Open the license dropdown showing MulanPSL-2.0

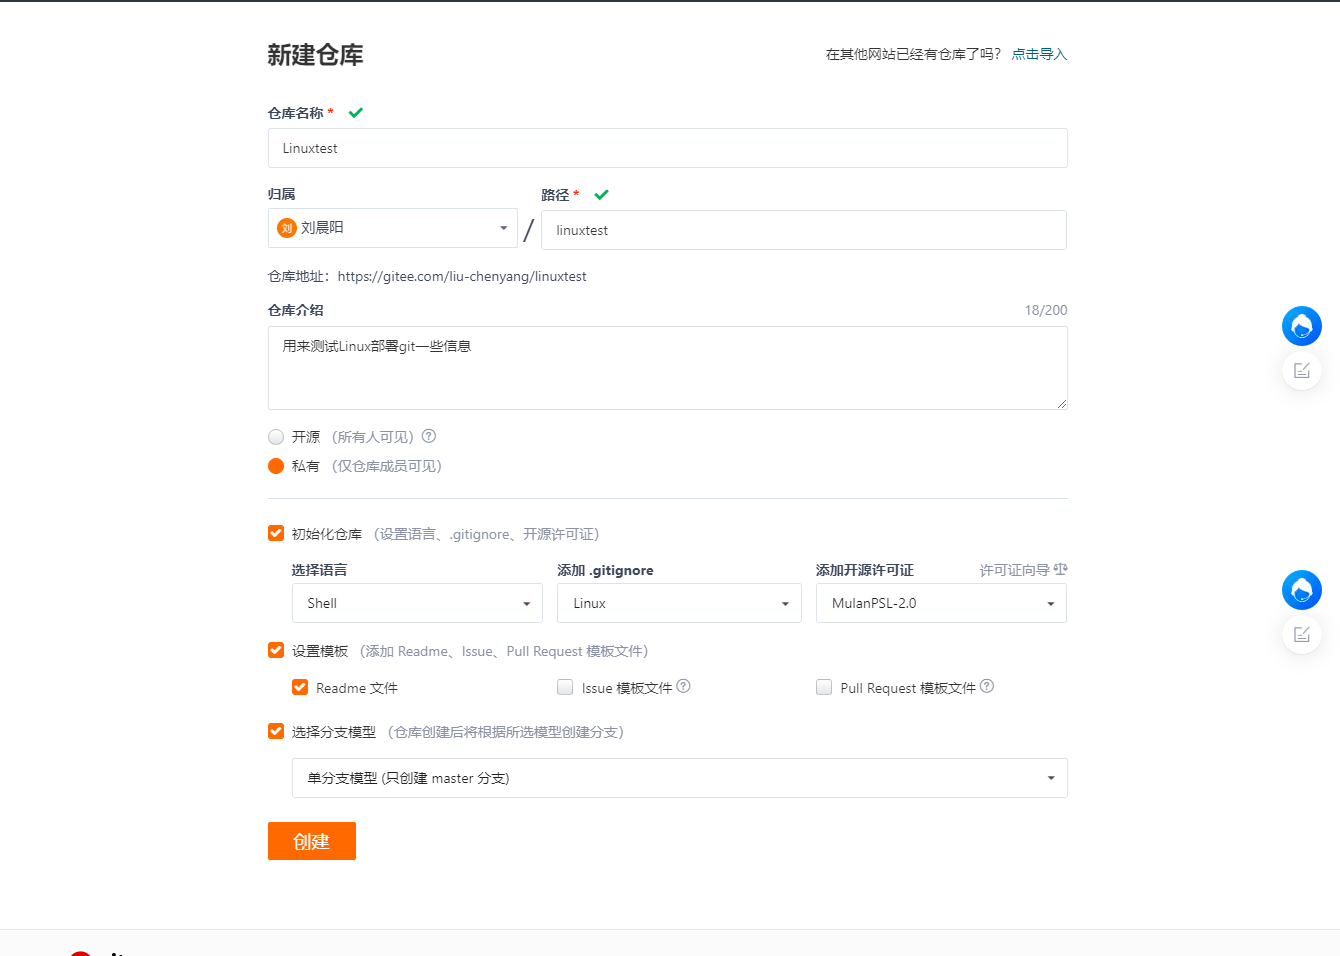(941, 603)
